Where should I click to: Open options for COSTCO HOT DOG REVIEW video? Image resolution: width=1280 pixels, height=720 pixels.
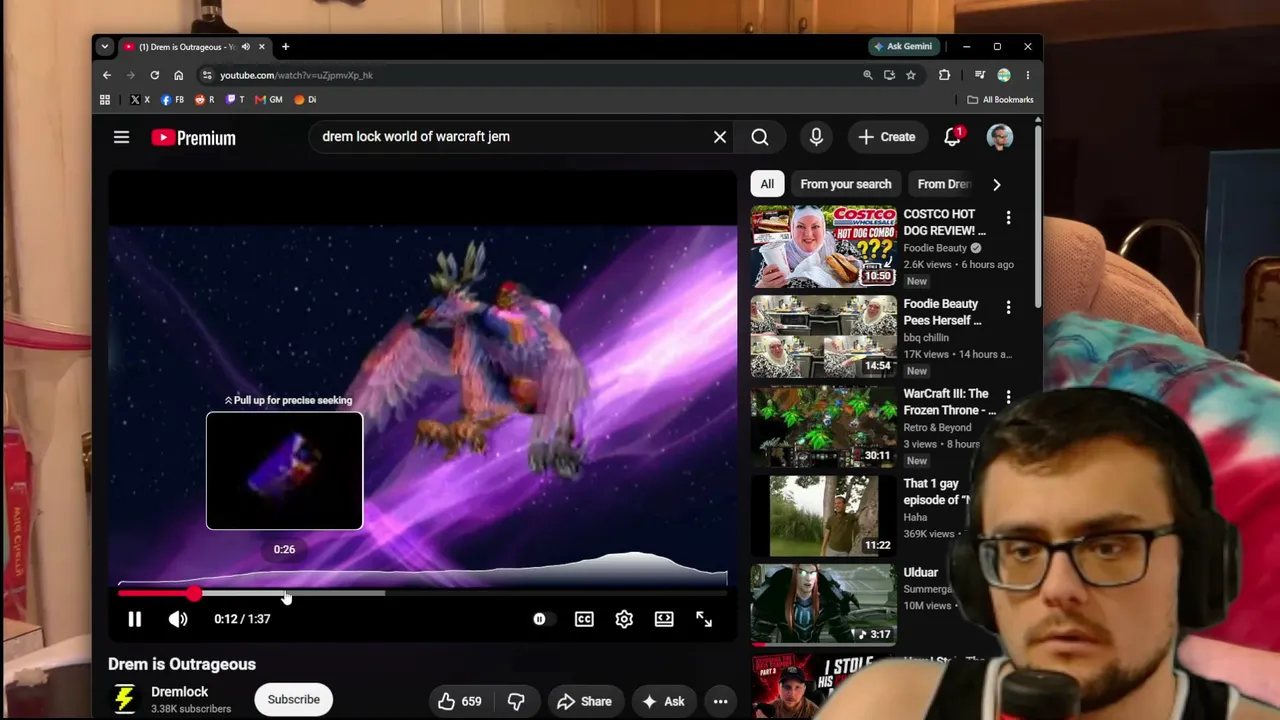coord(1008,218)
